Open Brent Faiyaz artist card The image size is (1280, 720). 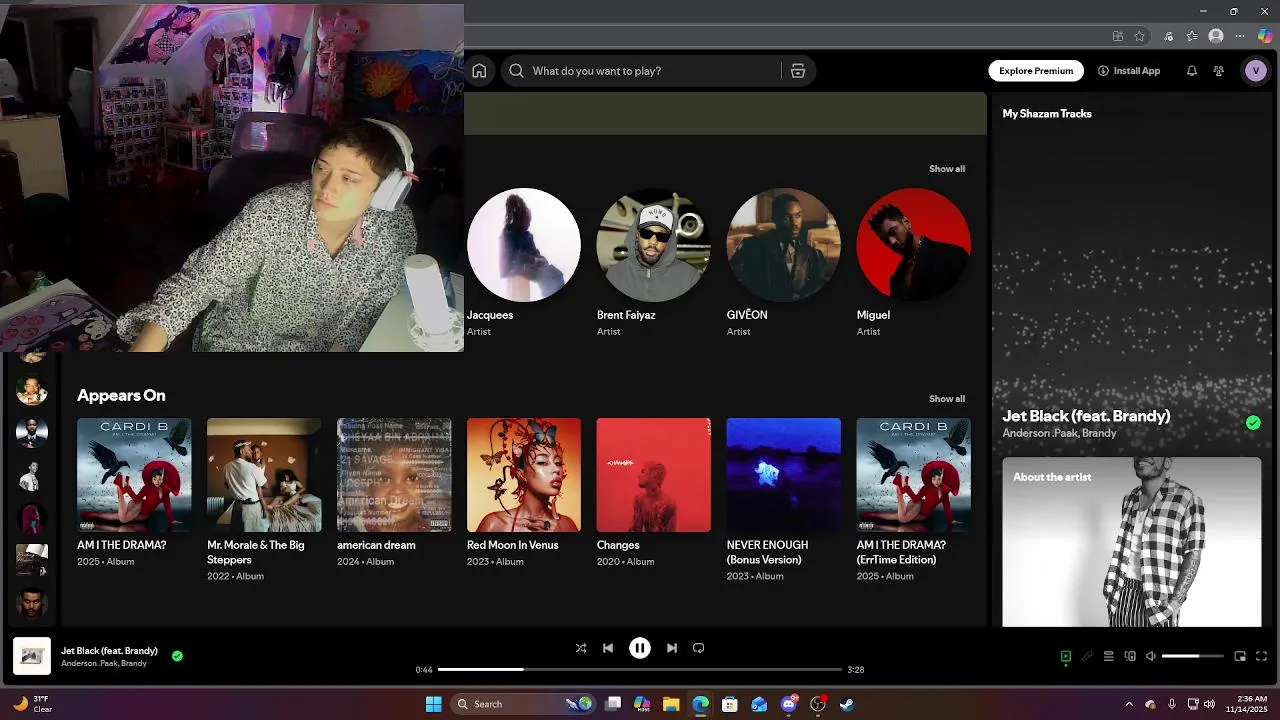(x=654, y=262)
